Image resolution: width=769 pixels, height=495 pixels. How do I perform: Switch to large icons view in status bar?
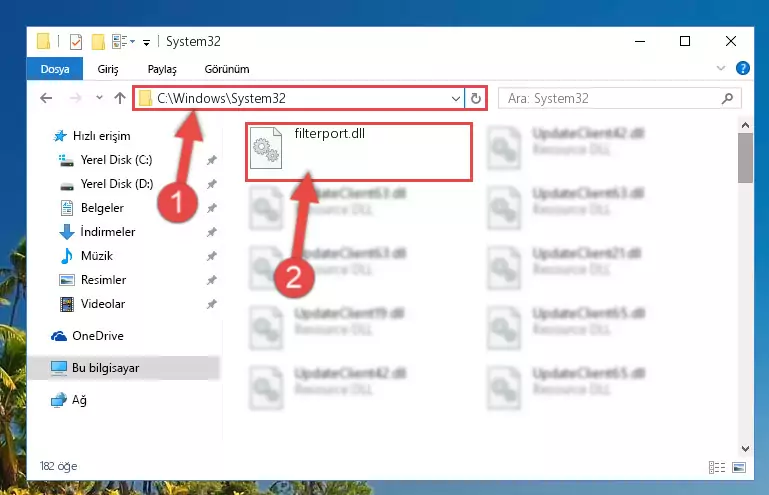click(739, 468)
